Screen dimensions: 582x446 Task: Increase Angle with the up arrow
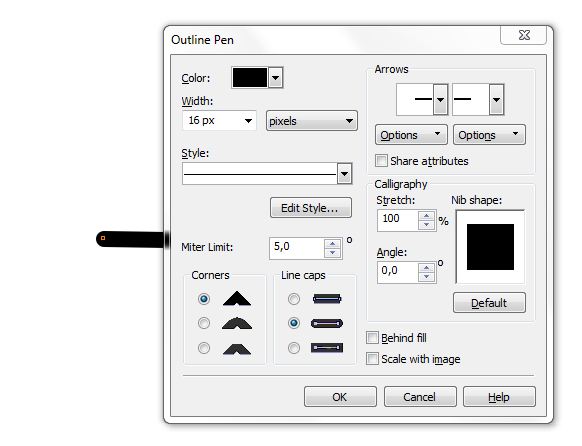(x=426, y=268)
